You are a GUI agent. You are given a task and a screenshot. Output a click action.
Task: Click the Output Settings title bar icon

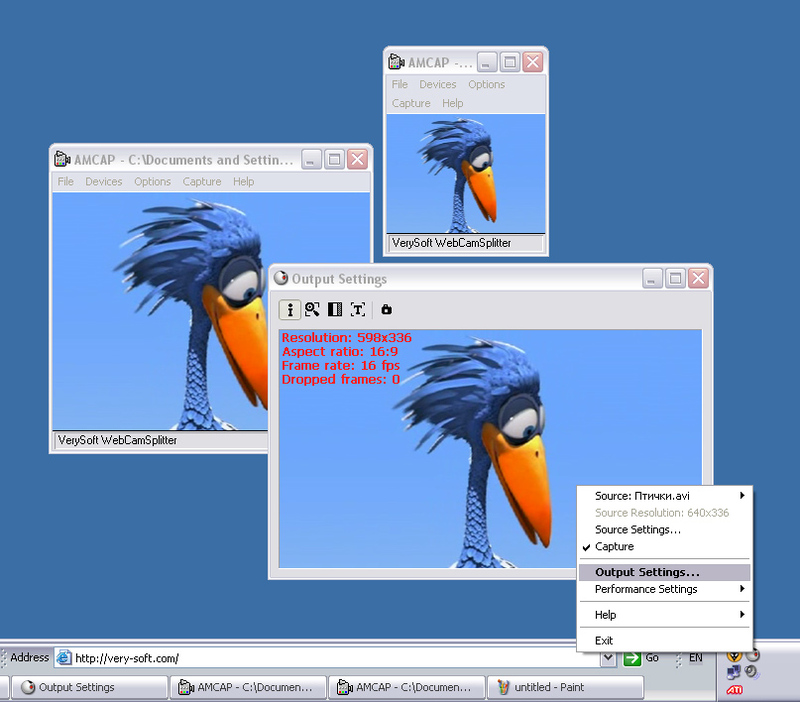(x=281, y=278)
